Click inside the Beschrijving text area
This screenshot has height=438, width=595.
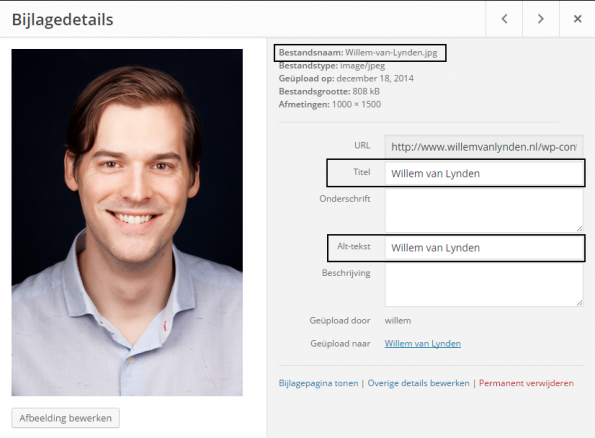484,285
